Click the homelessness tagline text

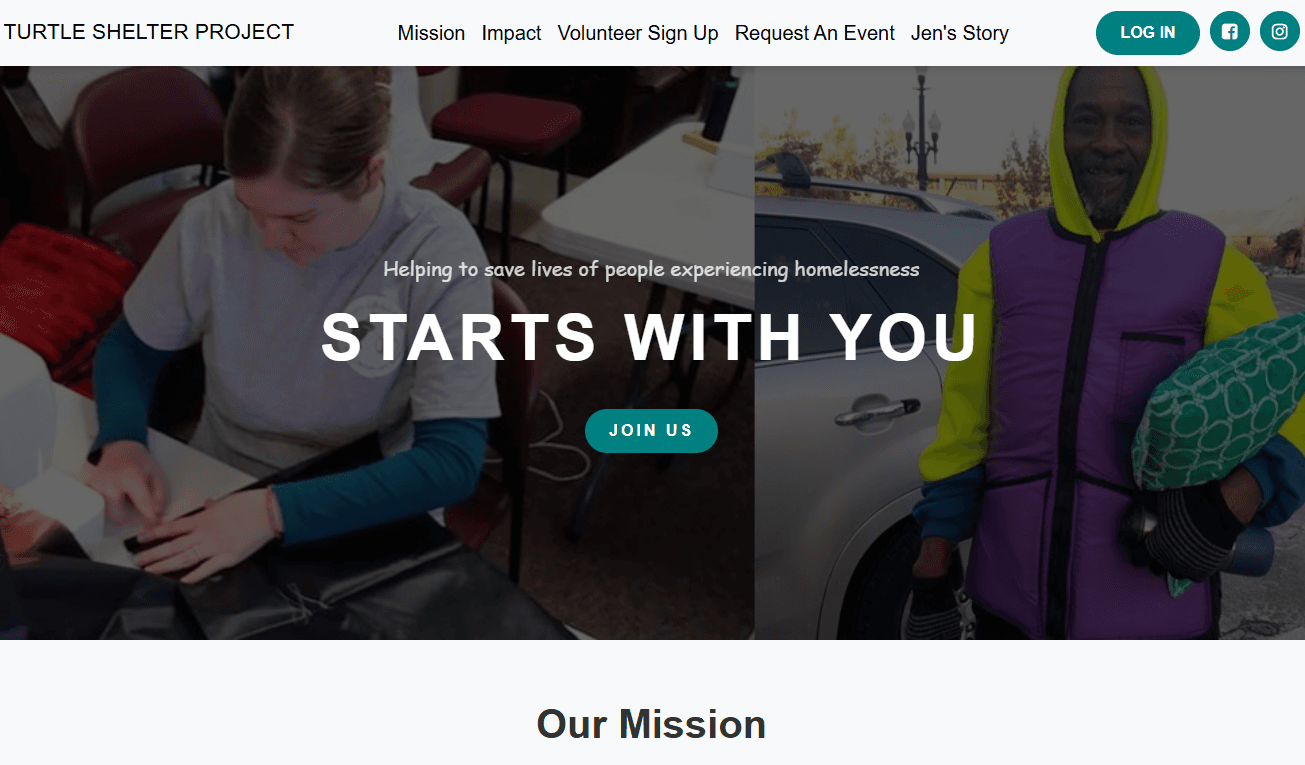[x=651, y=269]
